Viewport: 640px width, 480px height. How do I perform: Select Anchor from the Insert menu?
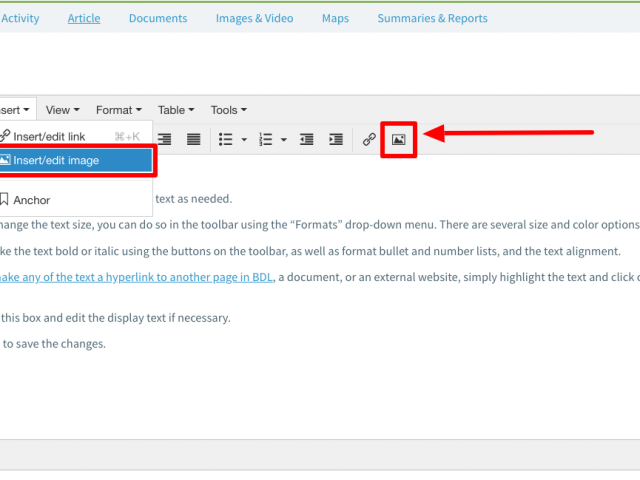tap(31, 200)
